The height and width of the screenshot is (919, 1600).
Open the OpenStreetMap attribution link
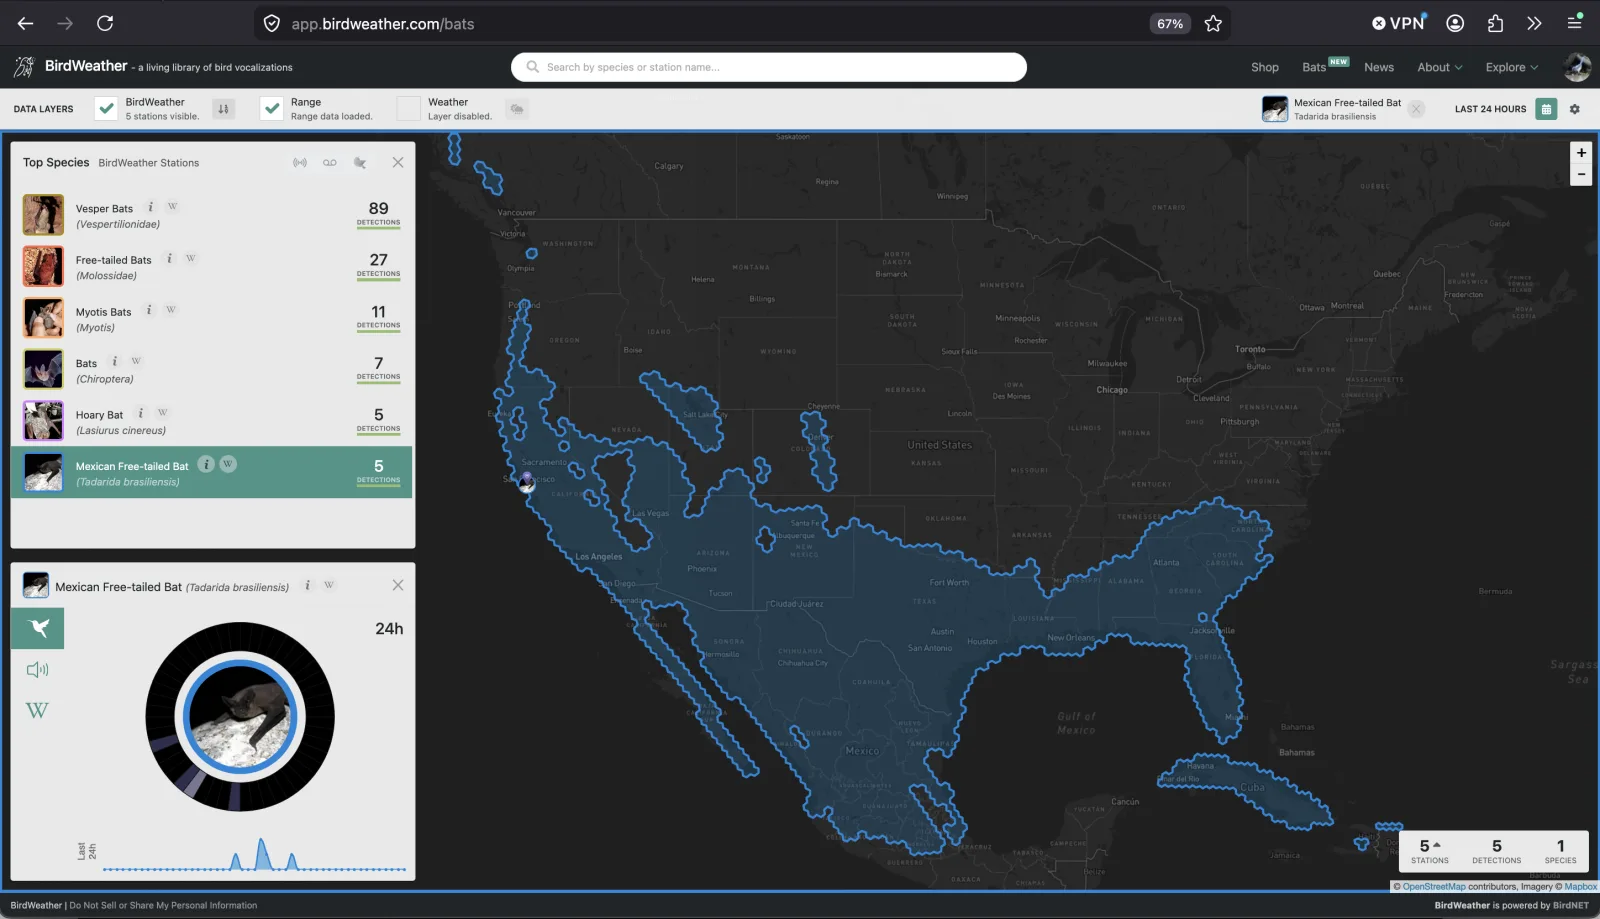pos(1434,887)
